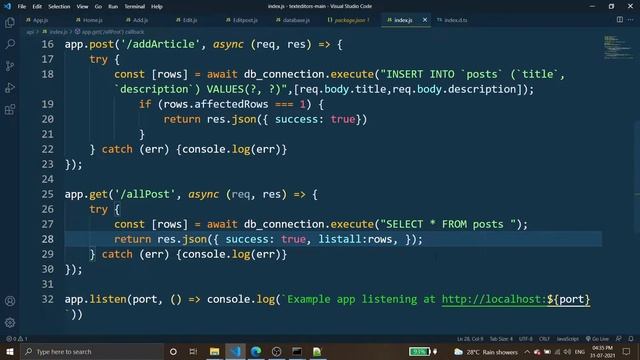Open the Explorer view in activity bar
This screenshot has height=360, width=640.
coord(10,22)
